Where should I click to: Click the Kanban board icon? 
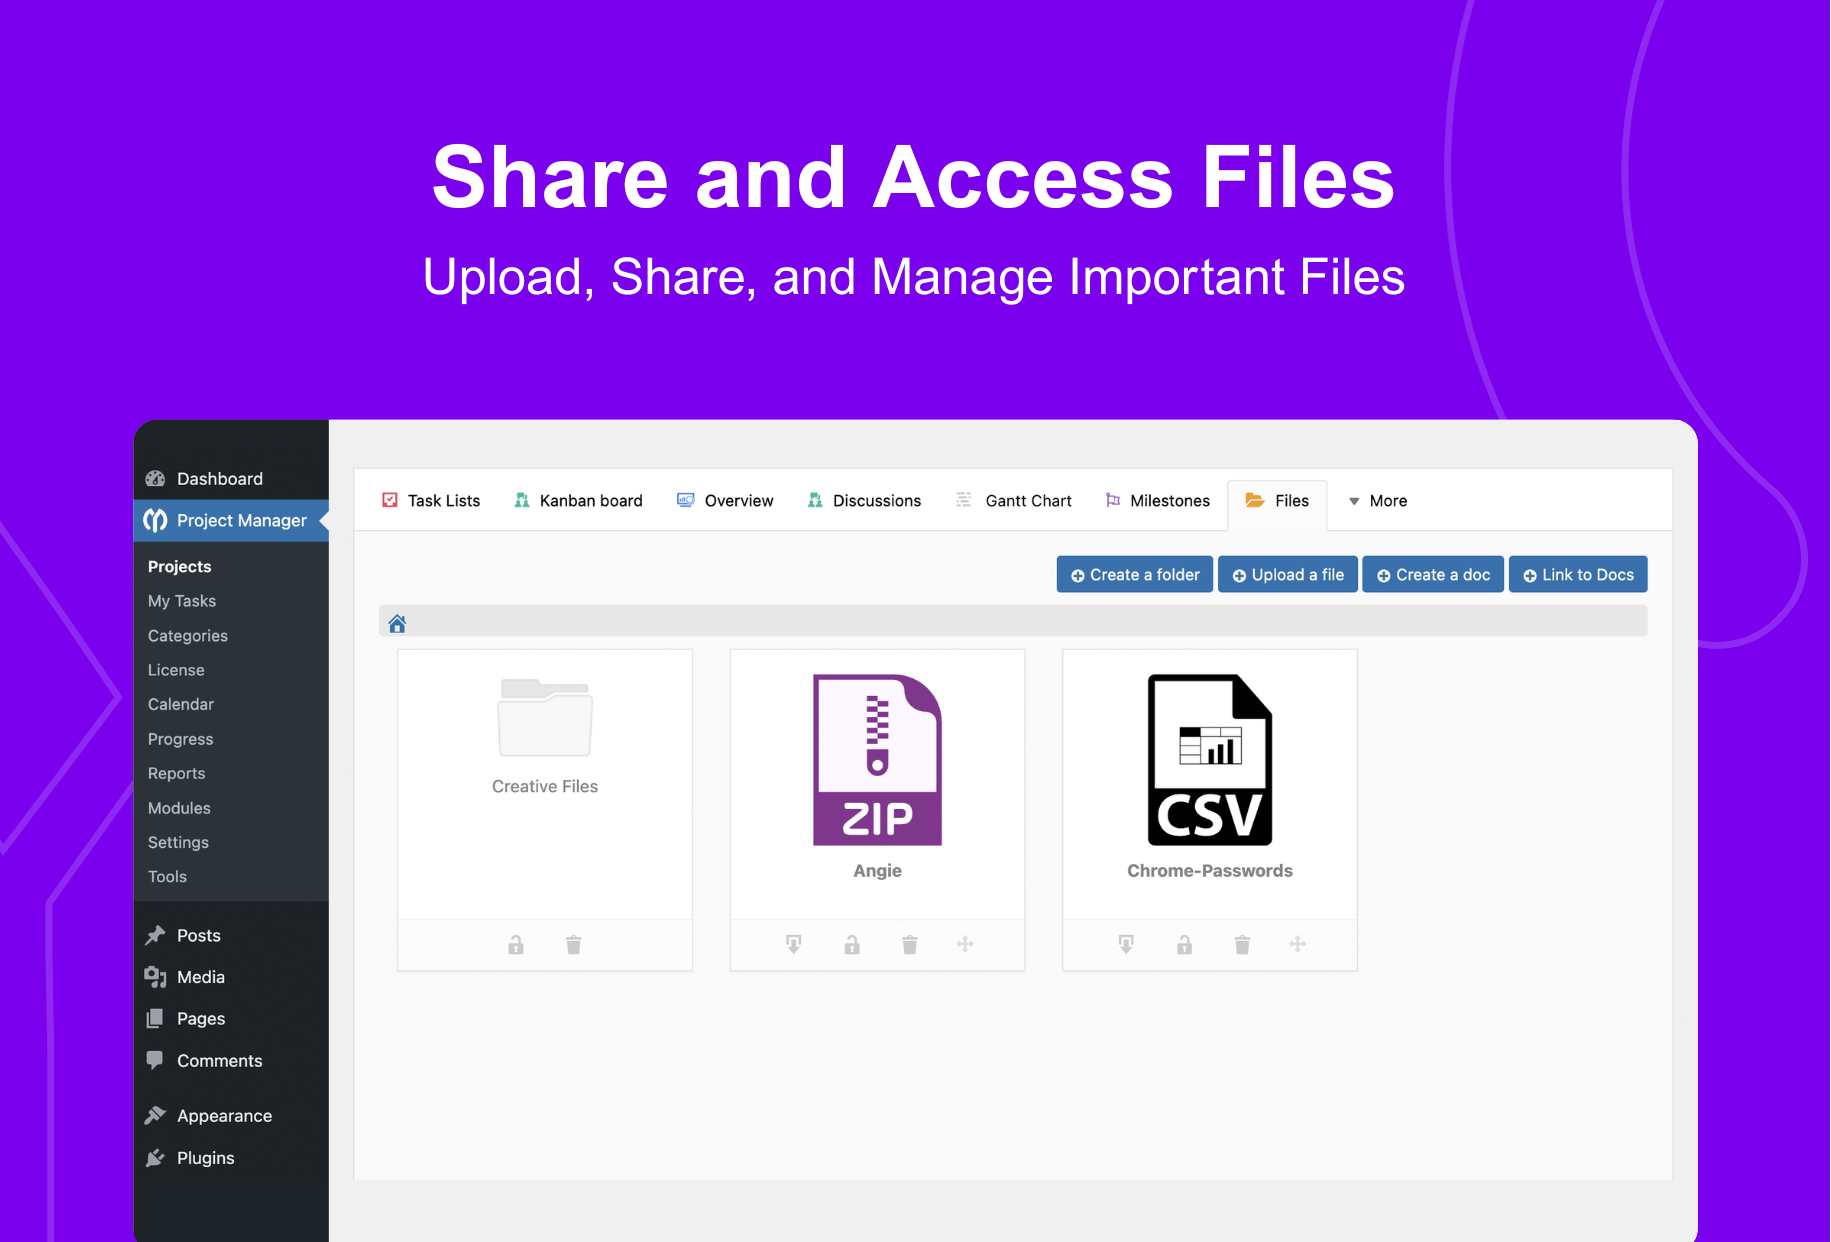tap(522, 500)
